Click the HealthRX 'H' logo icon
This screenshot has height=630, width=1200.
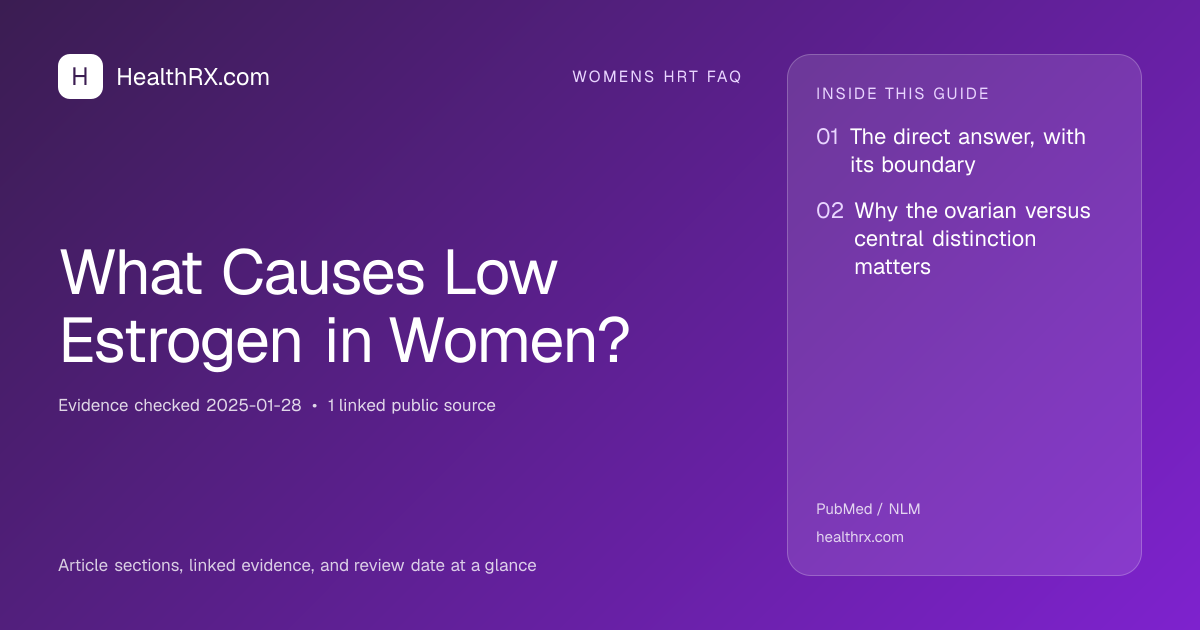80,76
